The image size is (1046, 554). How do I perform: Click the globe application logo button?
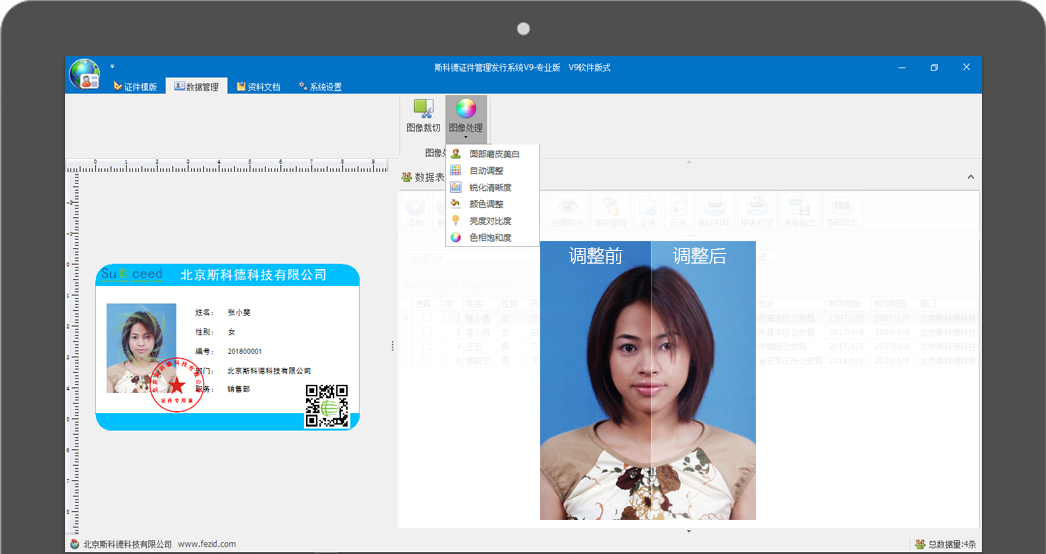(x=85, y=74)
